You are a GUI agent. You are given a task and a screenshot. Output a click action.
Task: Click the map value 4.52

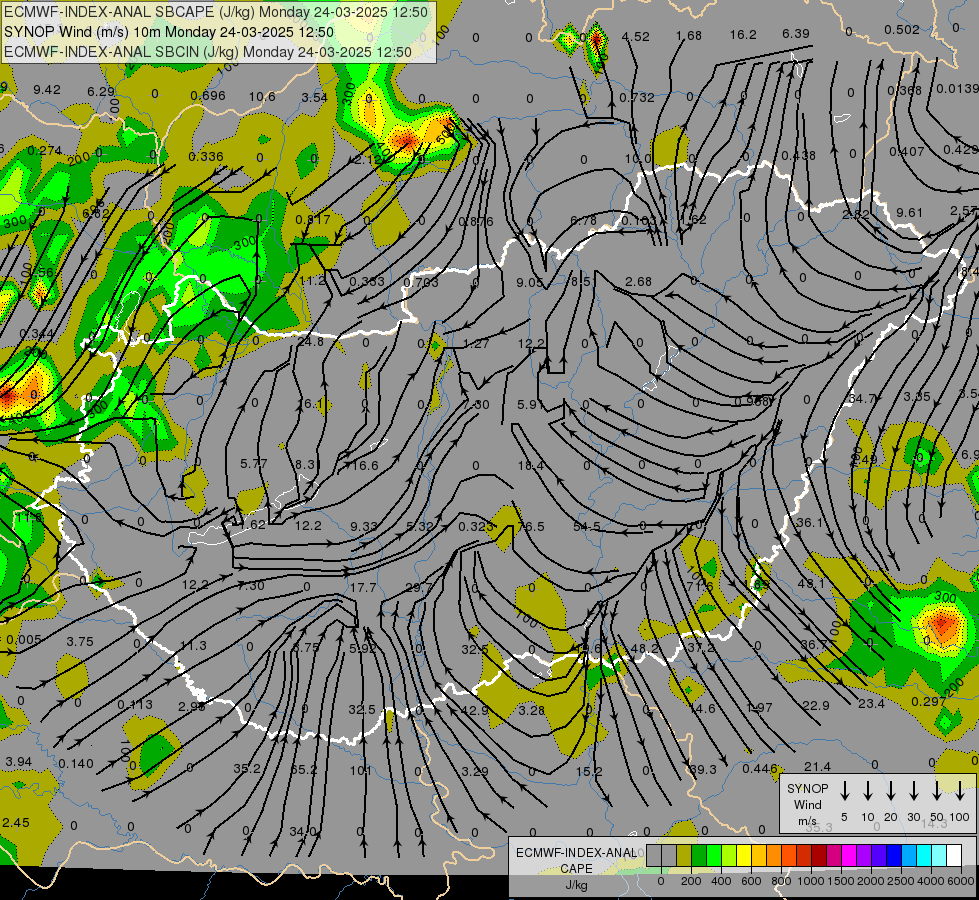(x=636, y=37)
